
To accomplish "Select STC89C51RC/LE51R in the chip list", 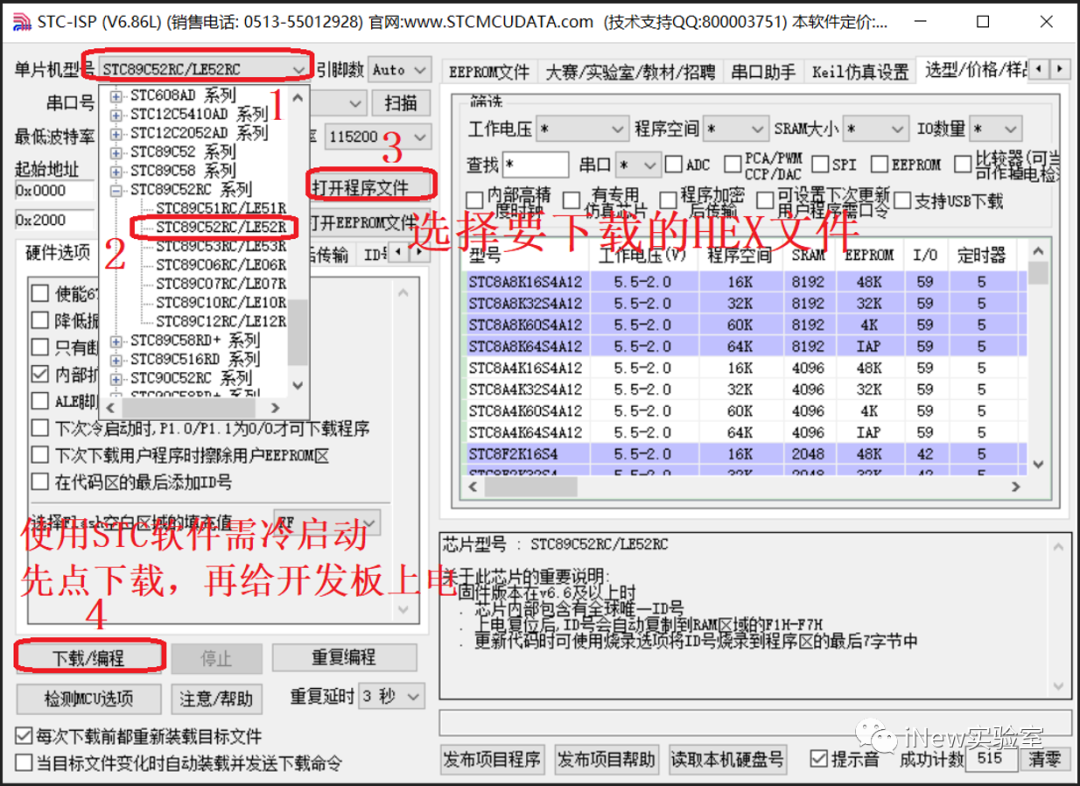I will point(221,208).
